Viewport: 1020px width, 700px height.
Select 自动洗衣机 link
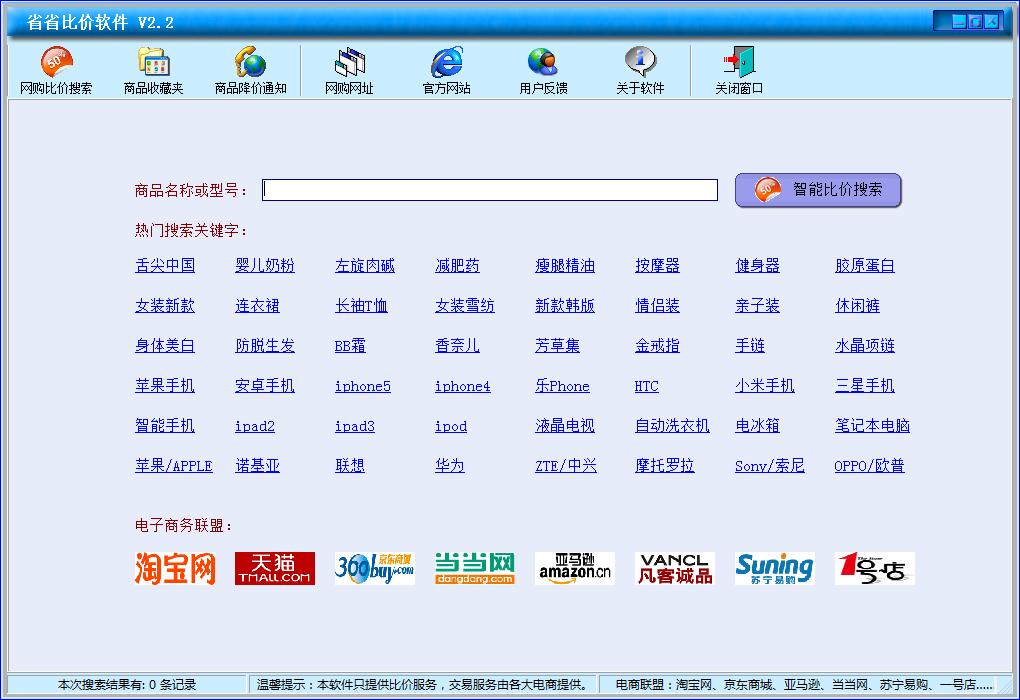click(x=672, y=425)
